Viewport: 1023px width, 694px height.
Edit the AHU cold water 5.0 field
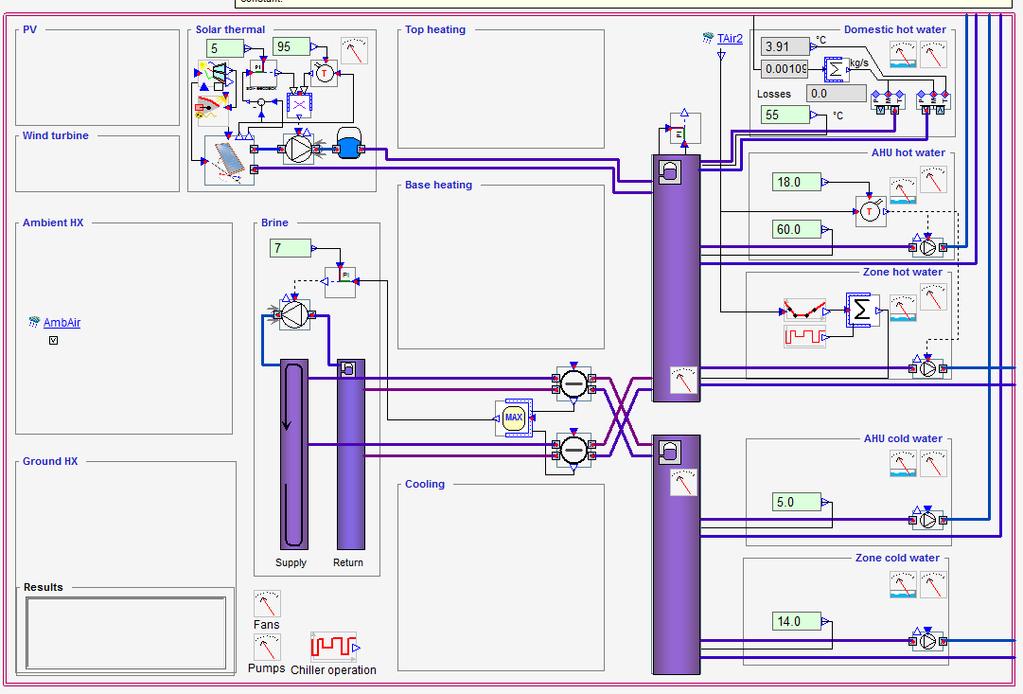(x=796, y=502)
